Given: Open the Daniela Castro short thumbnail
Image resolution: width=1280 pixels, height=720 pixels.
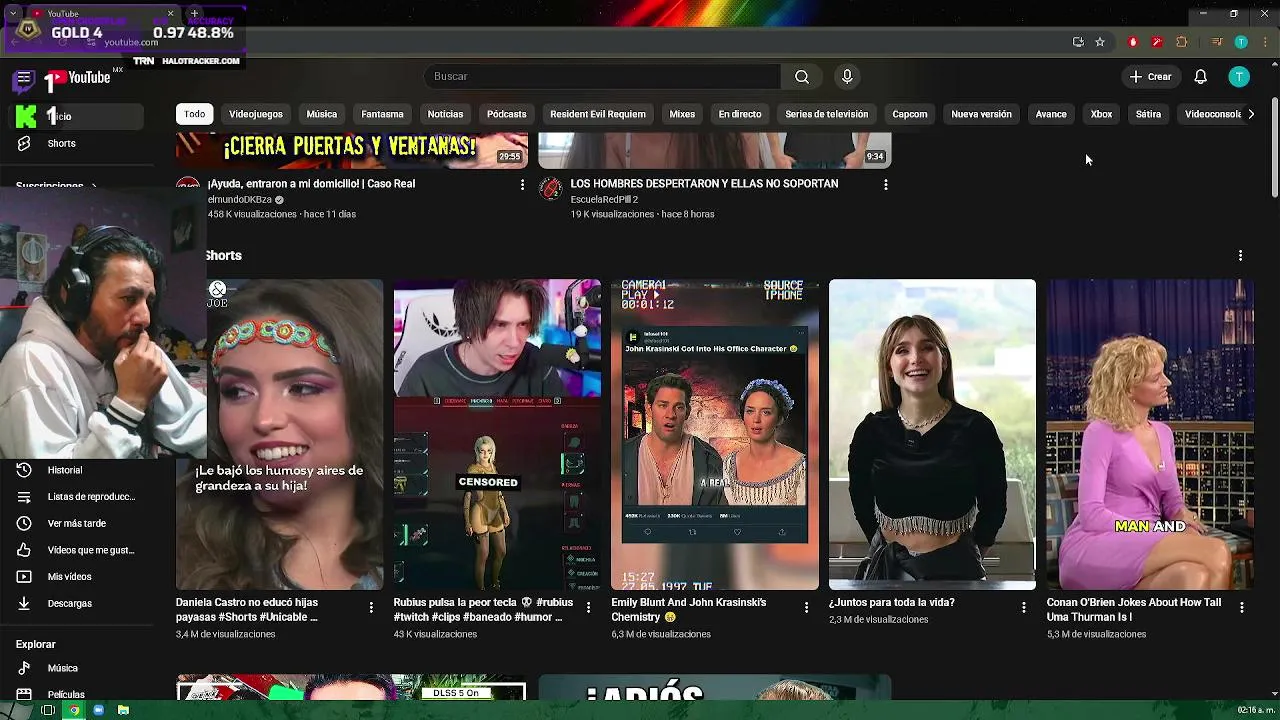Looking at the screenshot, I should [x=279, y=434].
